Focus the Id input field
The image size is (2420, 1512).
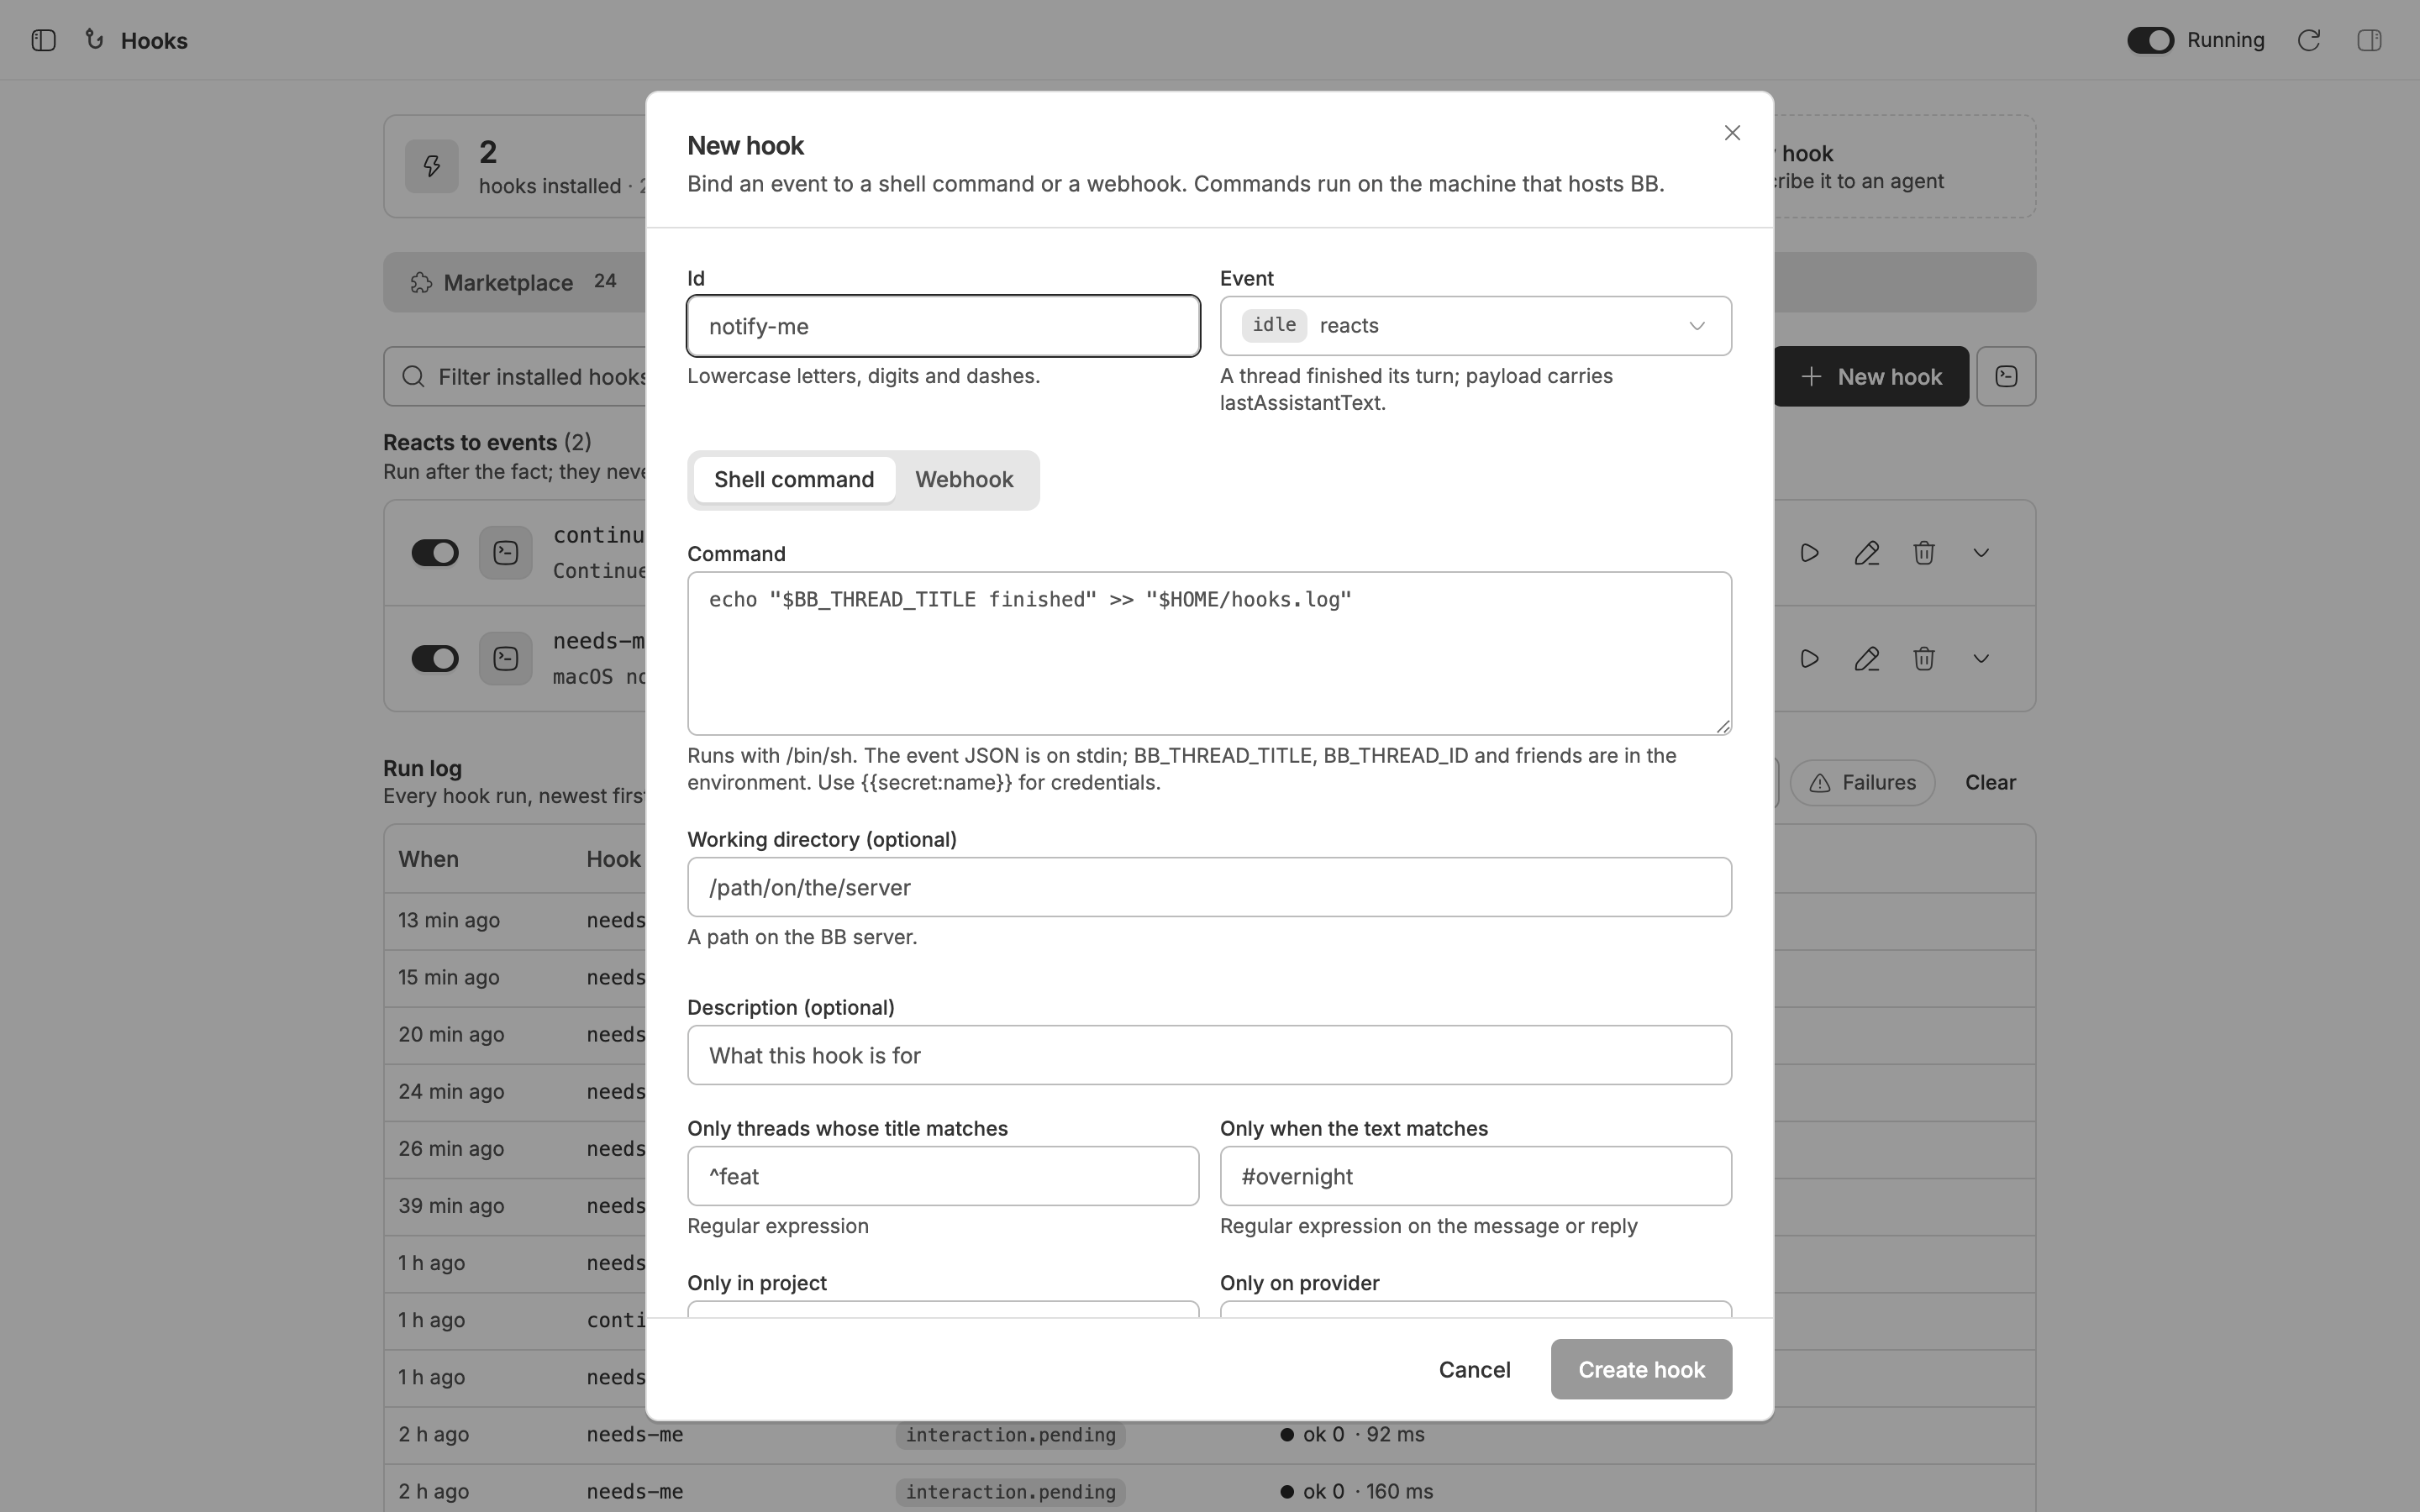point(943,326)
